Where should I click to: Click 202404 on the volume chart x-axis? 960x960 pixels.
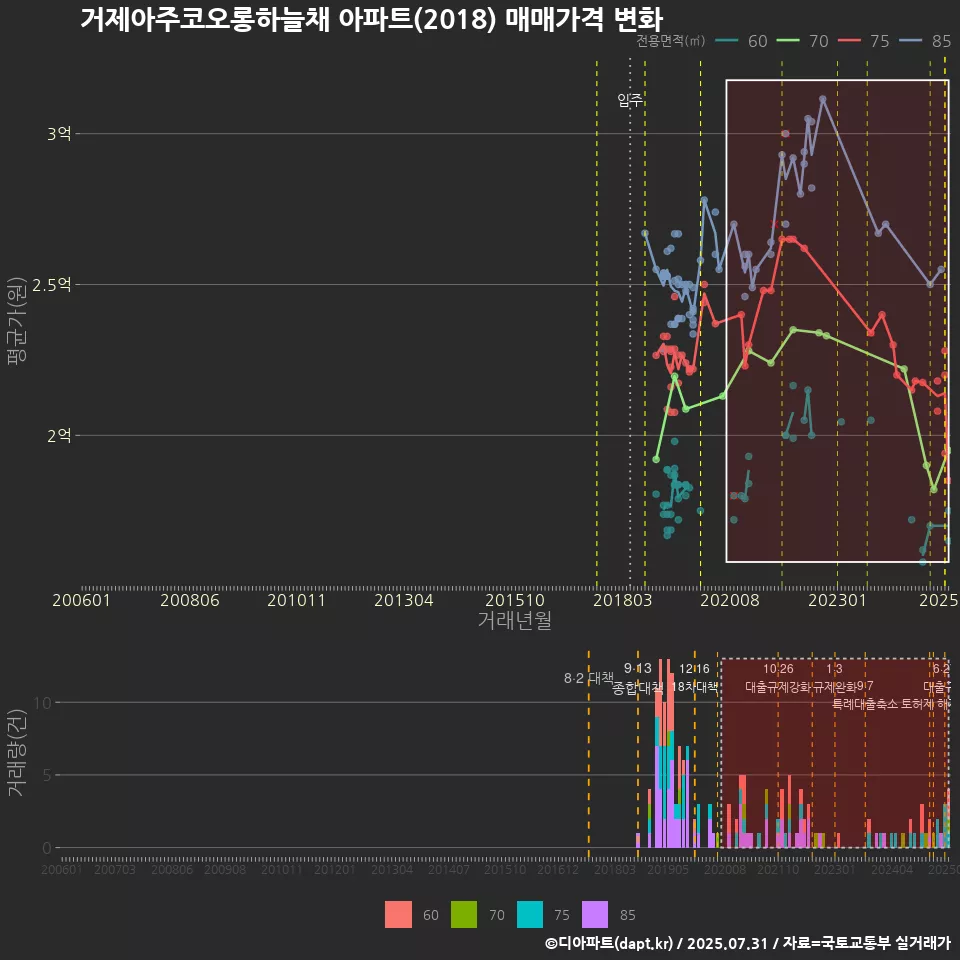(x=892, y=869)
